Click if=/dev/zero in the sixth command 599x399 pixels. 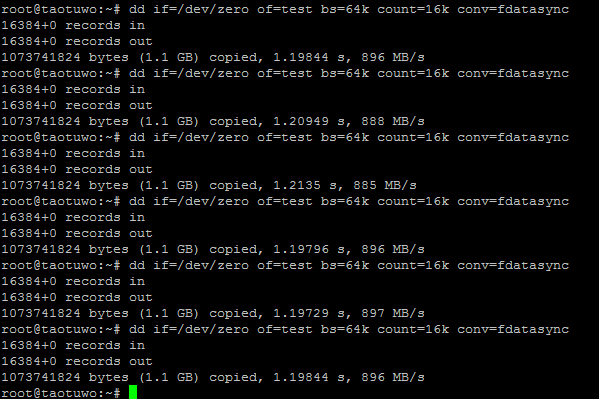[x=201, y=329]
